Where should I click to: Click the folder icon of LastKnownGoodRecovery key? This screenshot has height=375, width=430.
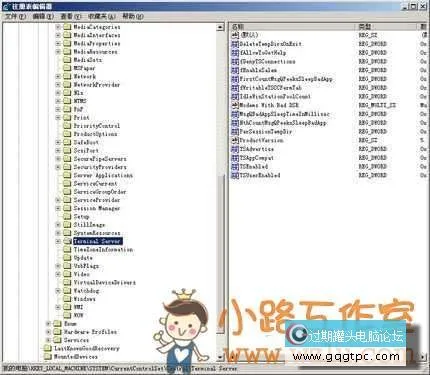point(48,348)
